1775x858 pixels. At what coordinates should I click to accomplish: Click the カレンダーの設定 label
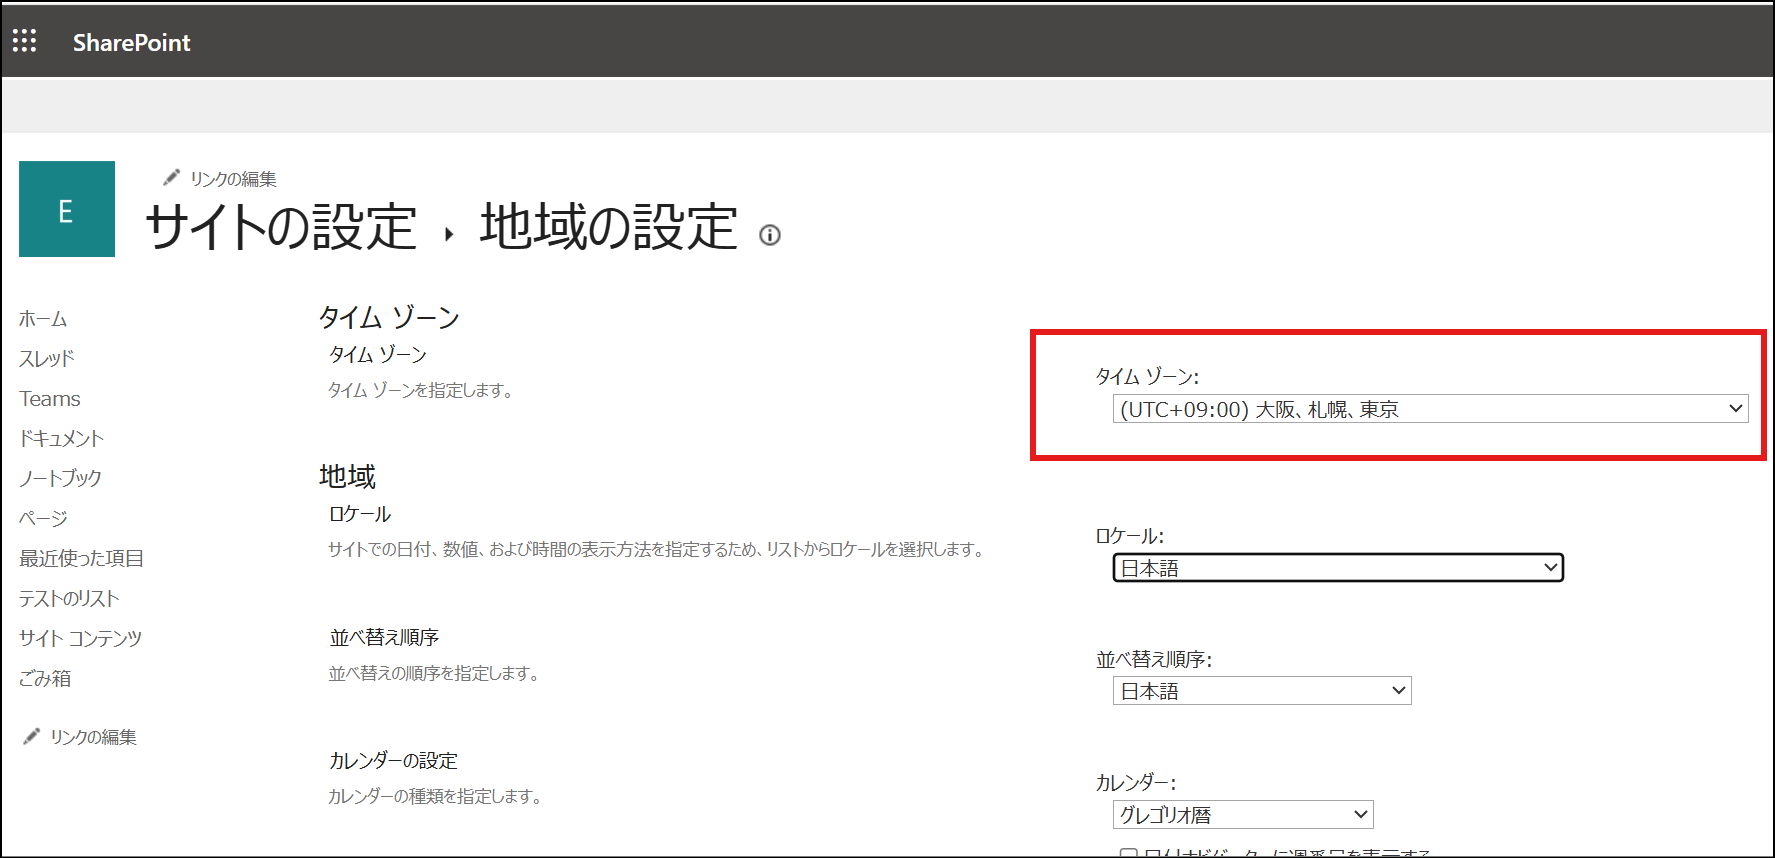pos(393,760)
